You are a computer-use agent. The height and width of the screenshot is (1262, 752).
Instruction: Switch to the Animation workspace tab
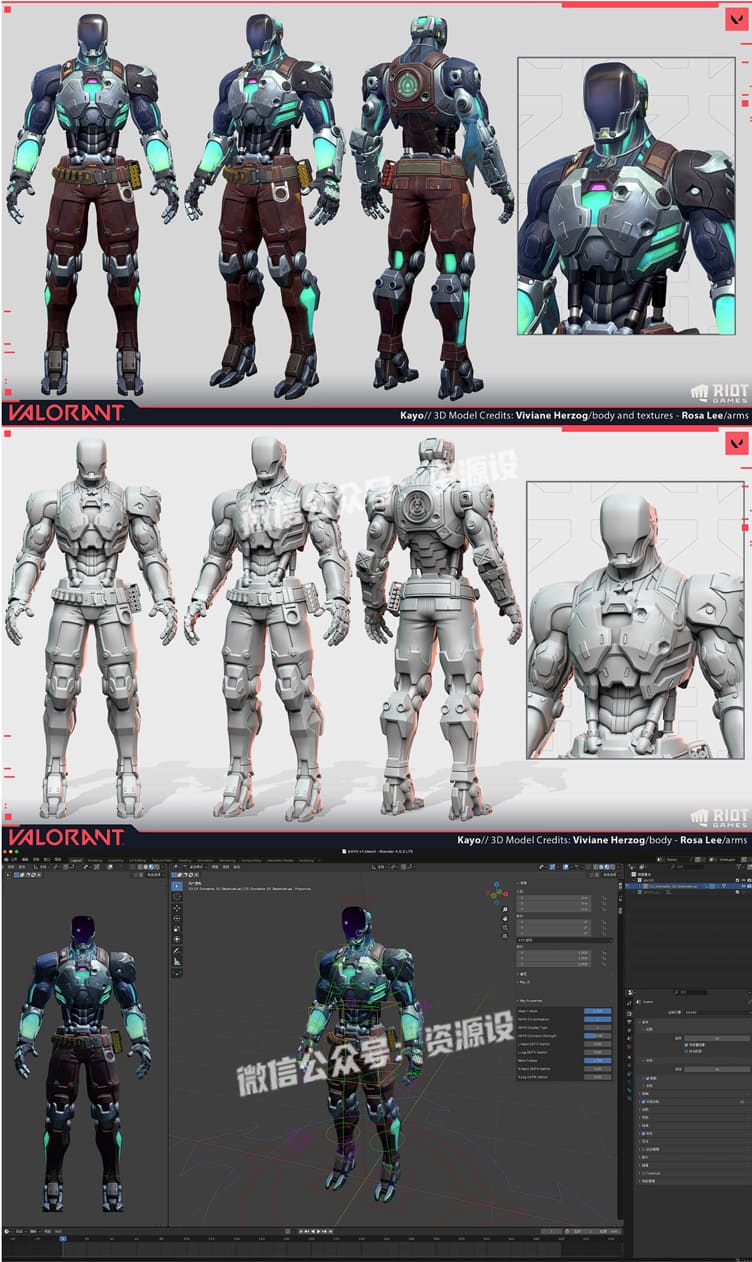(x=205, y=859)
